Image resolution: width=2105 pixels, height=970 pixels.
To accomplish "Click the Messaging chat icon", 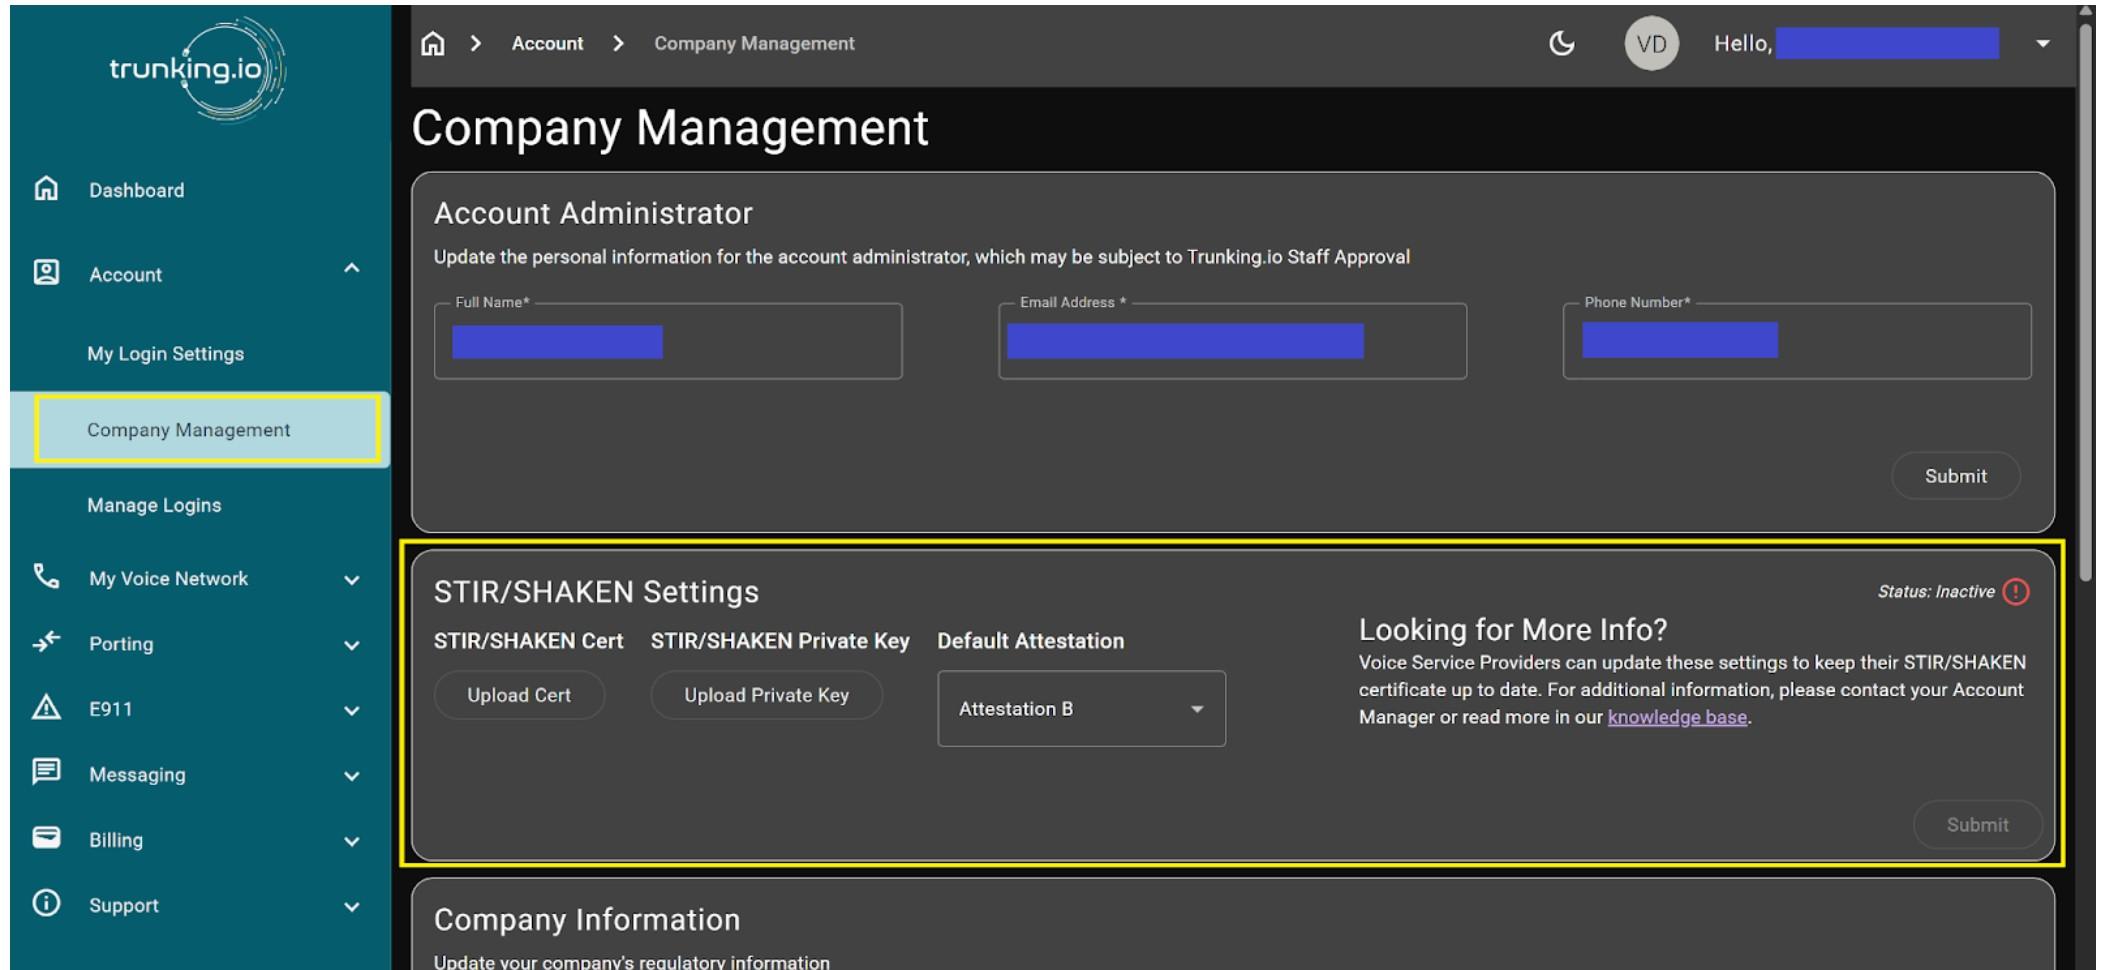I will click(x=46, y=773).
